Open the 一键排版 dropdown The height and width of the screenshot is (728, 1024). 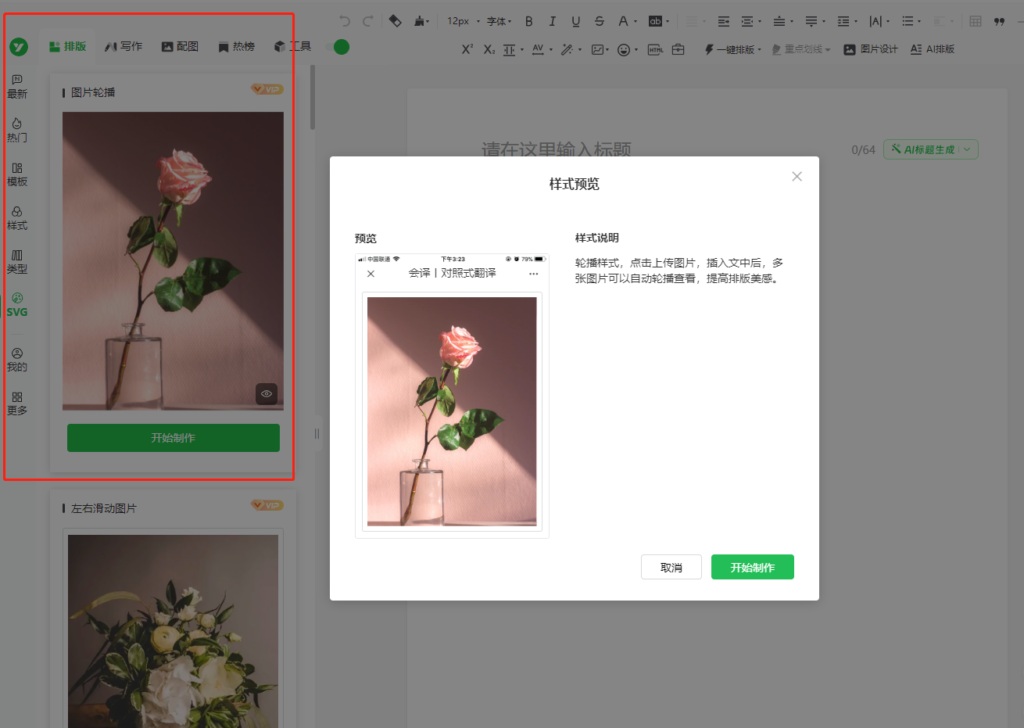pos(732,50)
